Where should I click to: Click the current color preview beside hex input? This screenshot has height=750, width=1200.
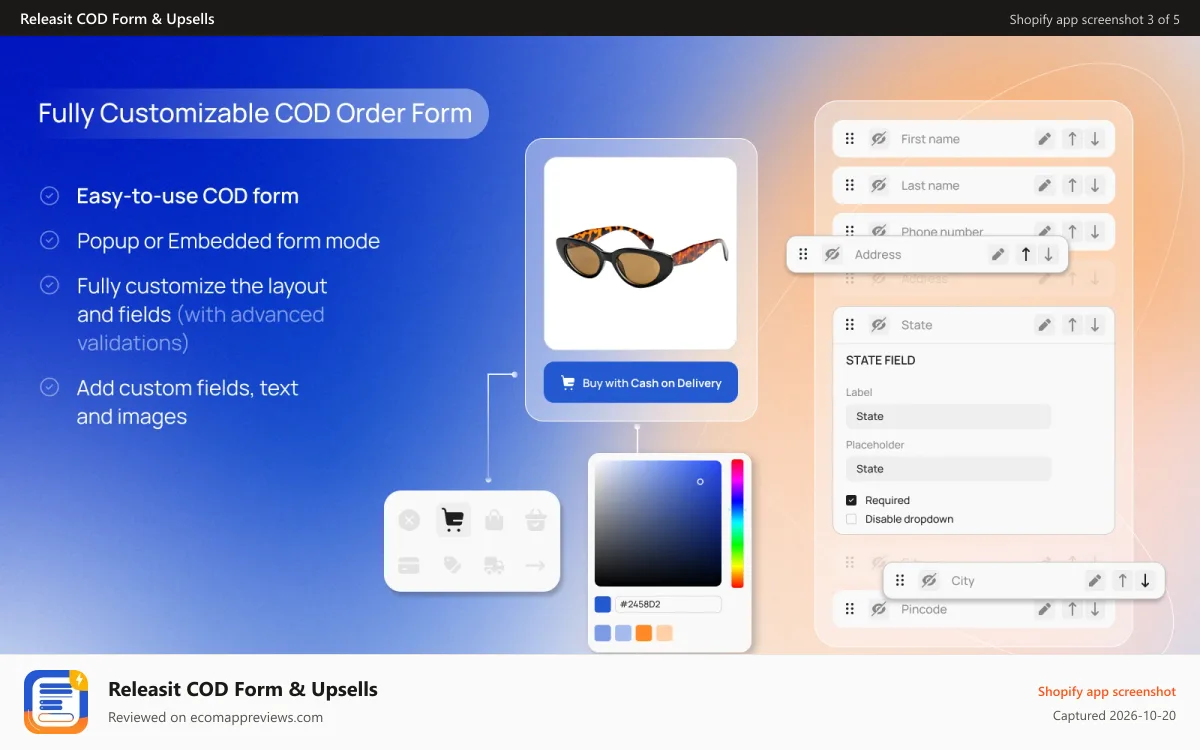602,604
